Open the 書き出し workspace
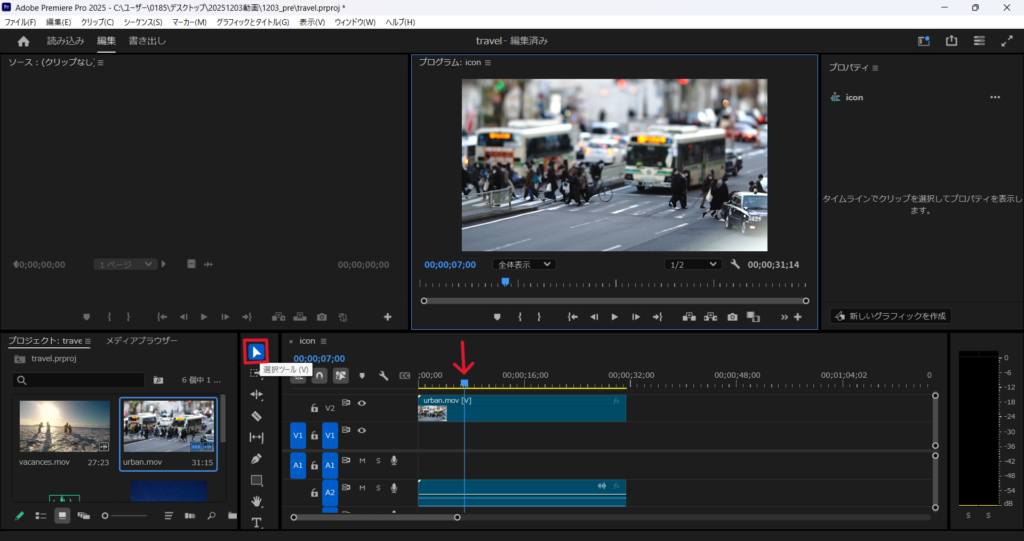 pos(147,41)
